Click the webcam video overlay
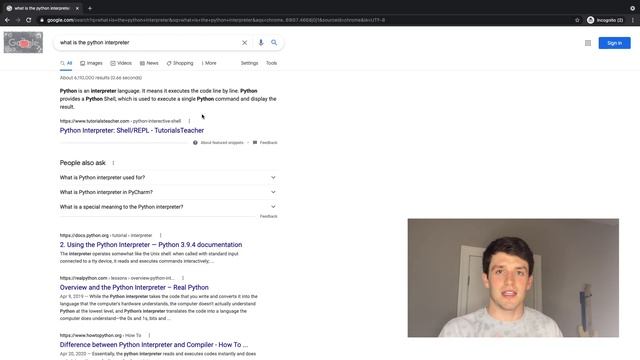The height and width of the screenshot is (360, 640). (513, 278)
